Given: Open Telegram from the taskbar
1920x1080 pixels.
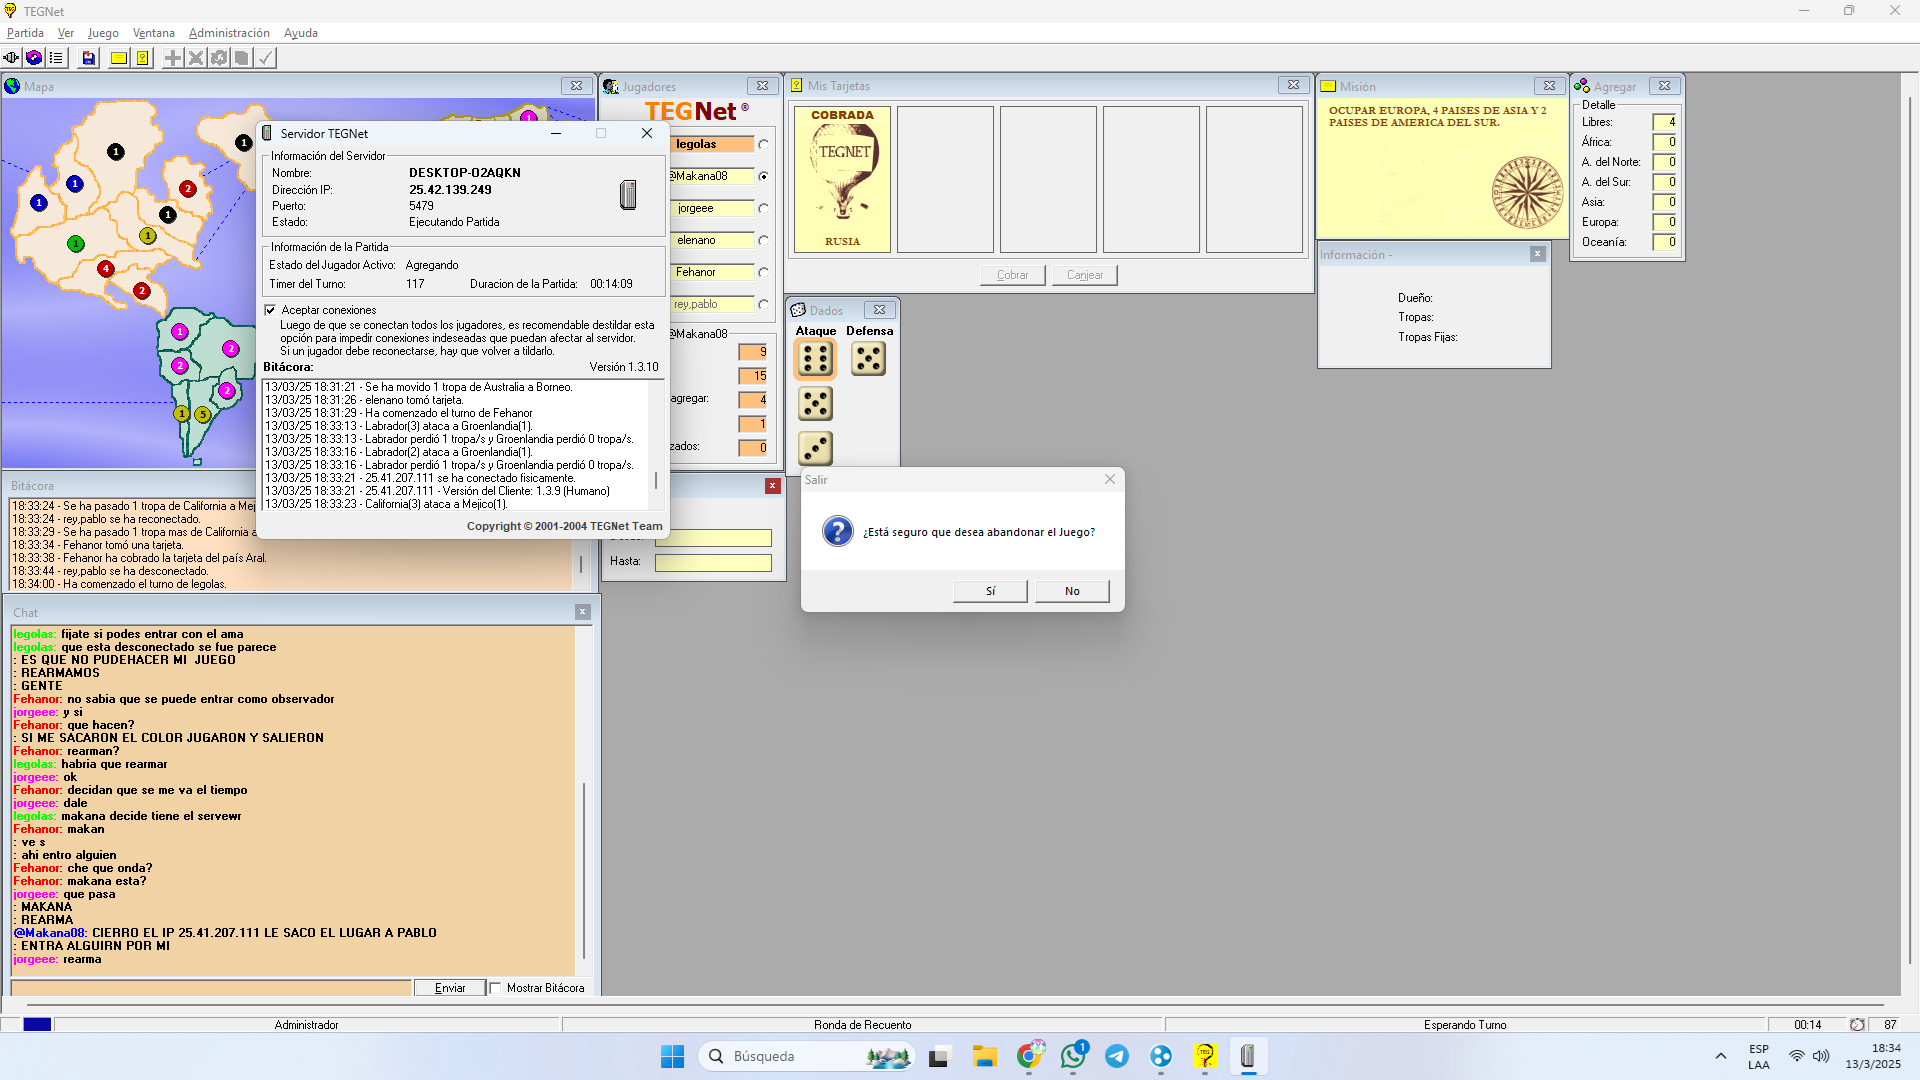Looking at the screenshot, I should point(1117,1056).
